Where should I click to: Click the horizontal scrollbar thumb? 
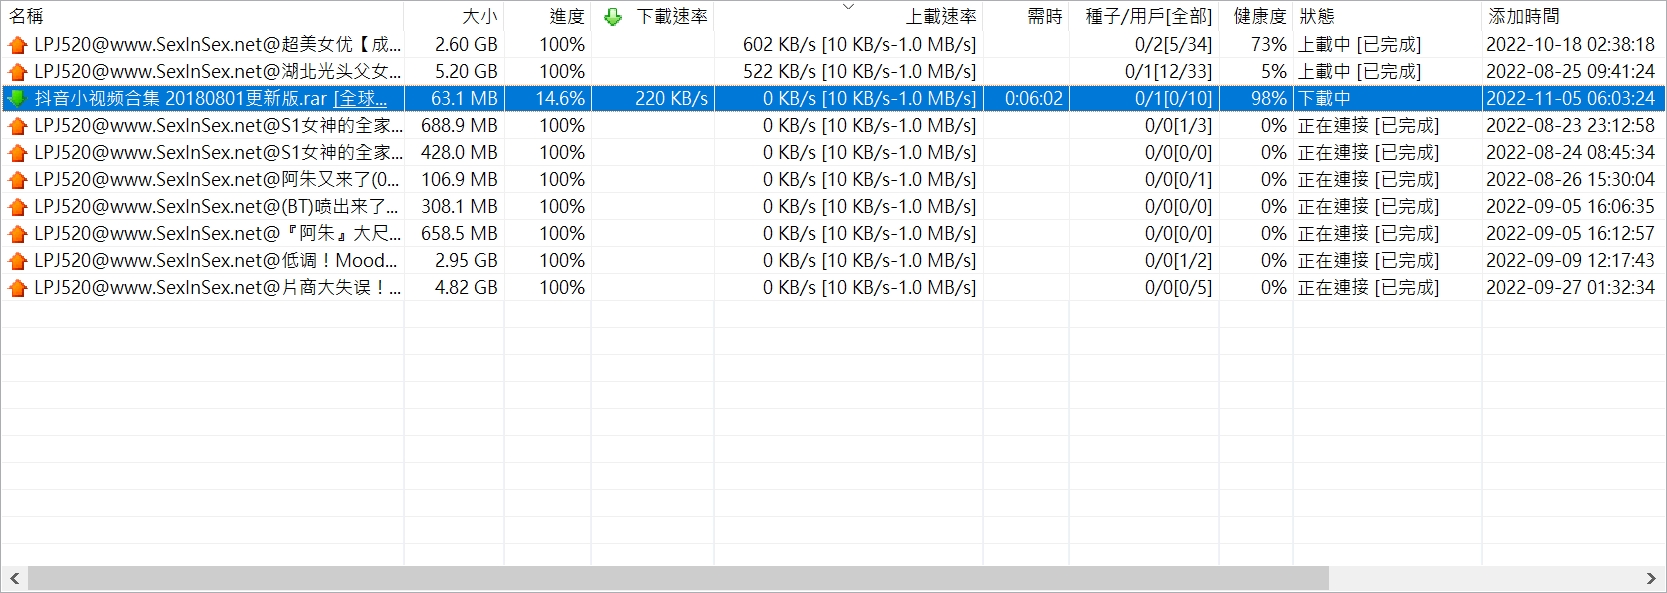(678, 579)
